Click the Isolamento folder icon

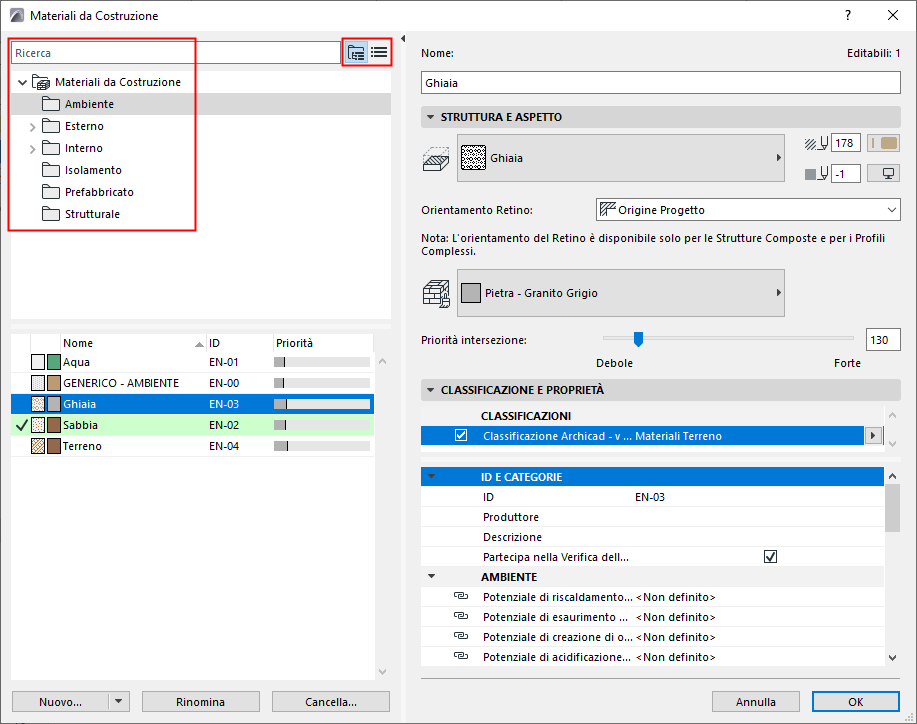point(51,170)
